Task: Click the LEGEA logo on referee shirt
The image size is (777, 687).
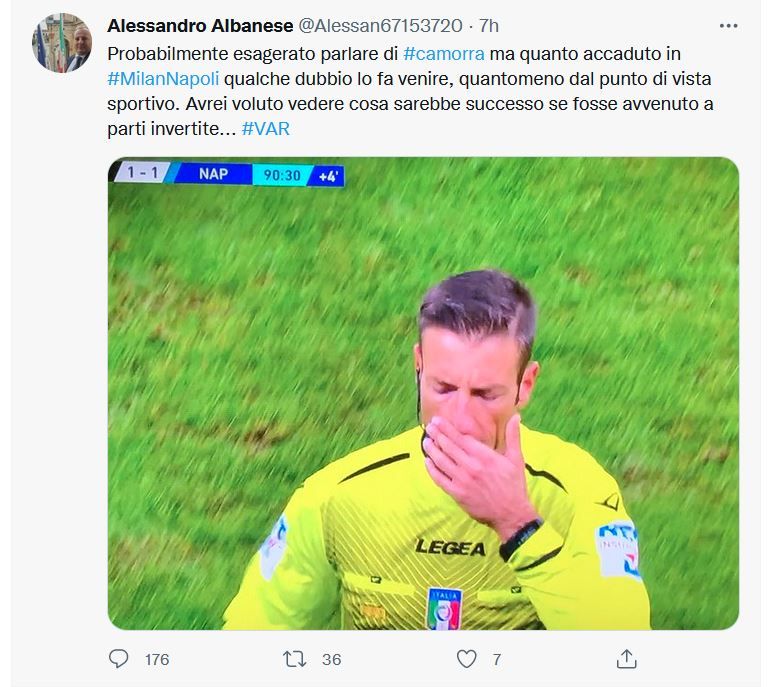Action: [x=450, y=547]
